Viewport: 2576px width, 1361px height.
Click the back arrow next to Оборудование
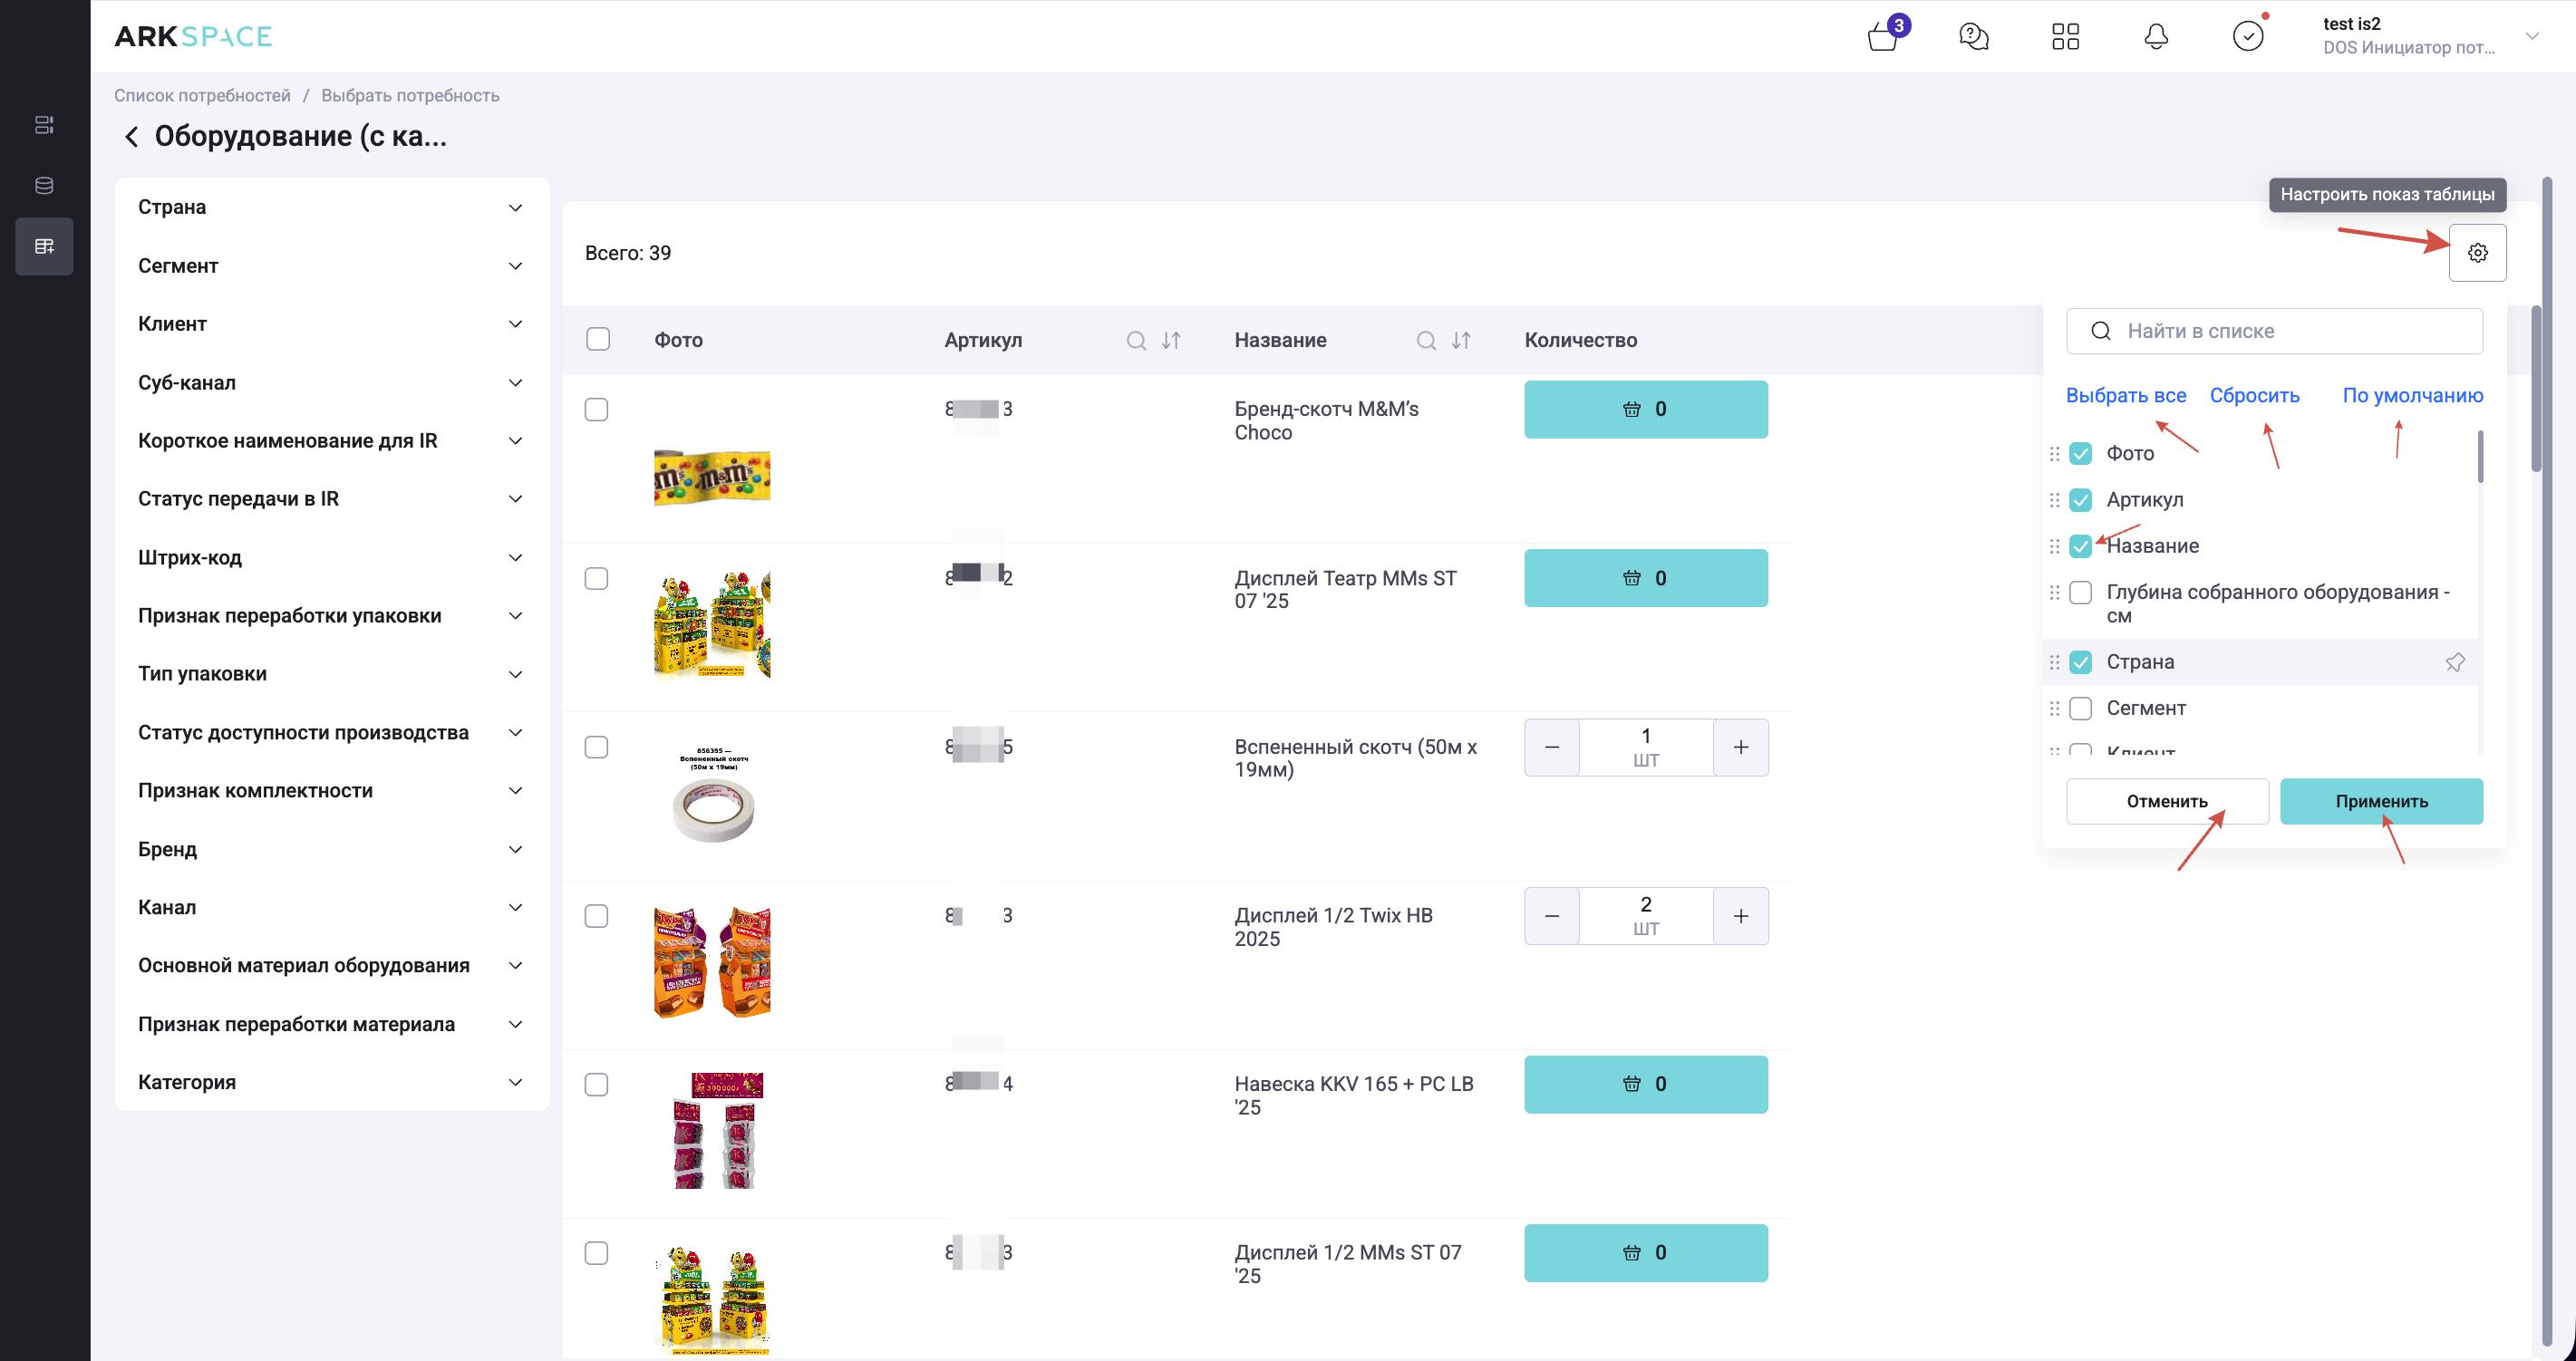131,137
